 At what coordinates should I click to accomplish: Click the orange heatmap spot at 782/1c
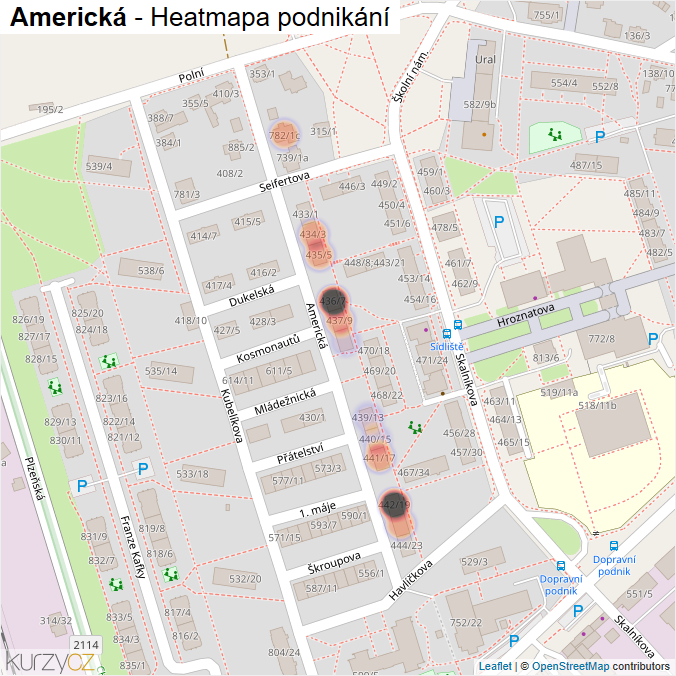click(284, 135)
